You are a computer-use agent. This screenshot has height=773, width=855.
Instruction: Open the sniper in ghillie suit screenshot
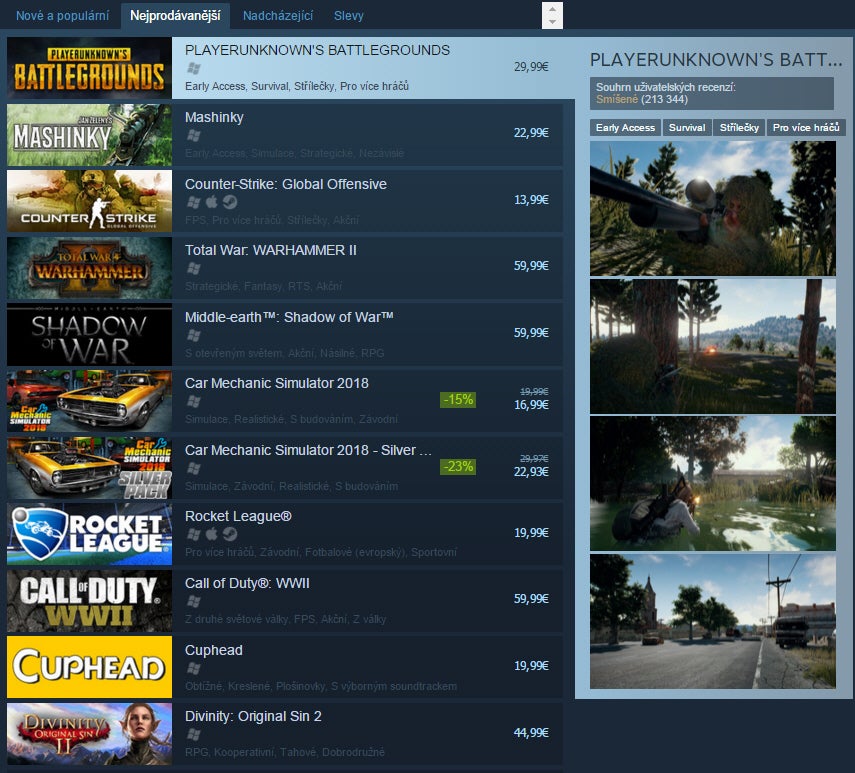click(713, 208)
